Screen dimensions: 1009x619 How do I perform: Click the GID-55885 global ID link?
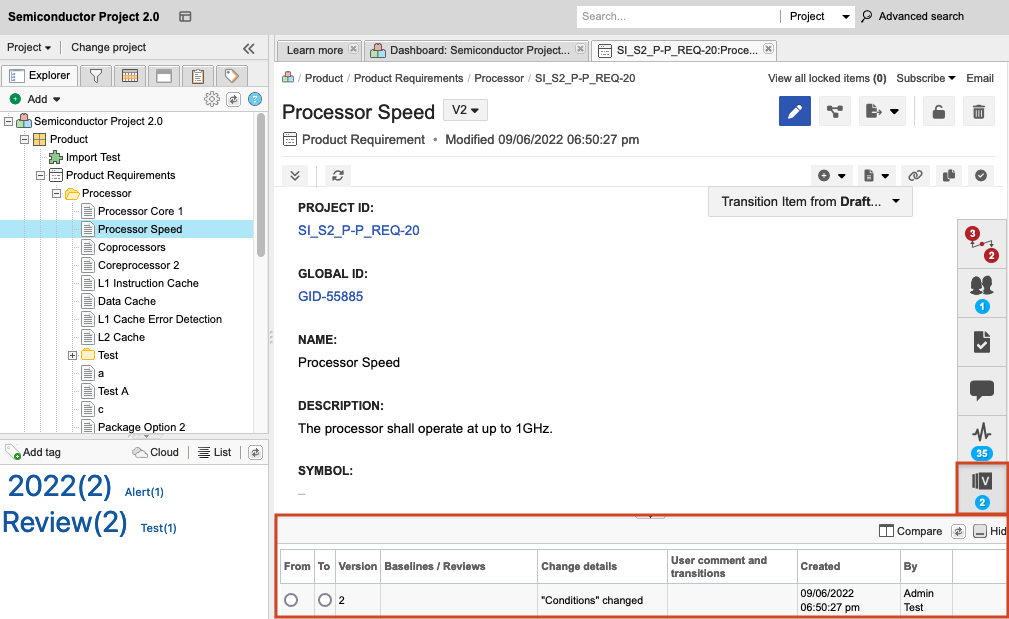tap(330, 296)
